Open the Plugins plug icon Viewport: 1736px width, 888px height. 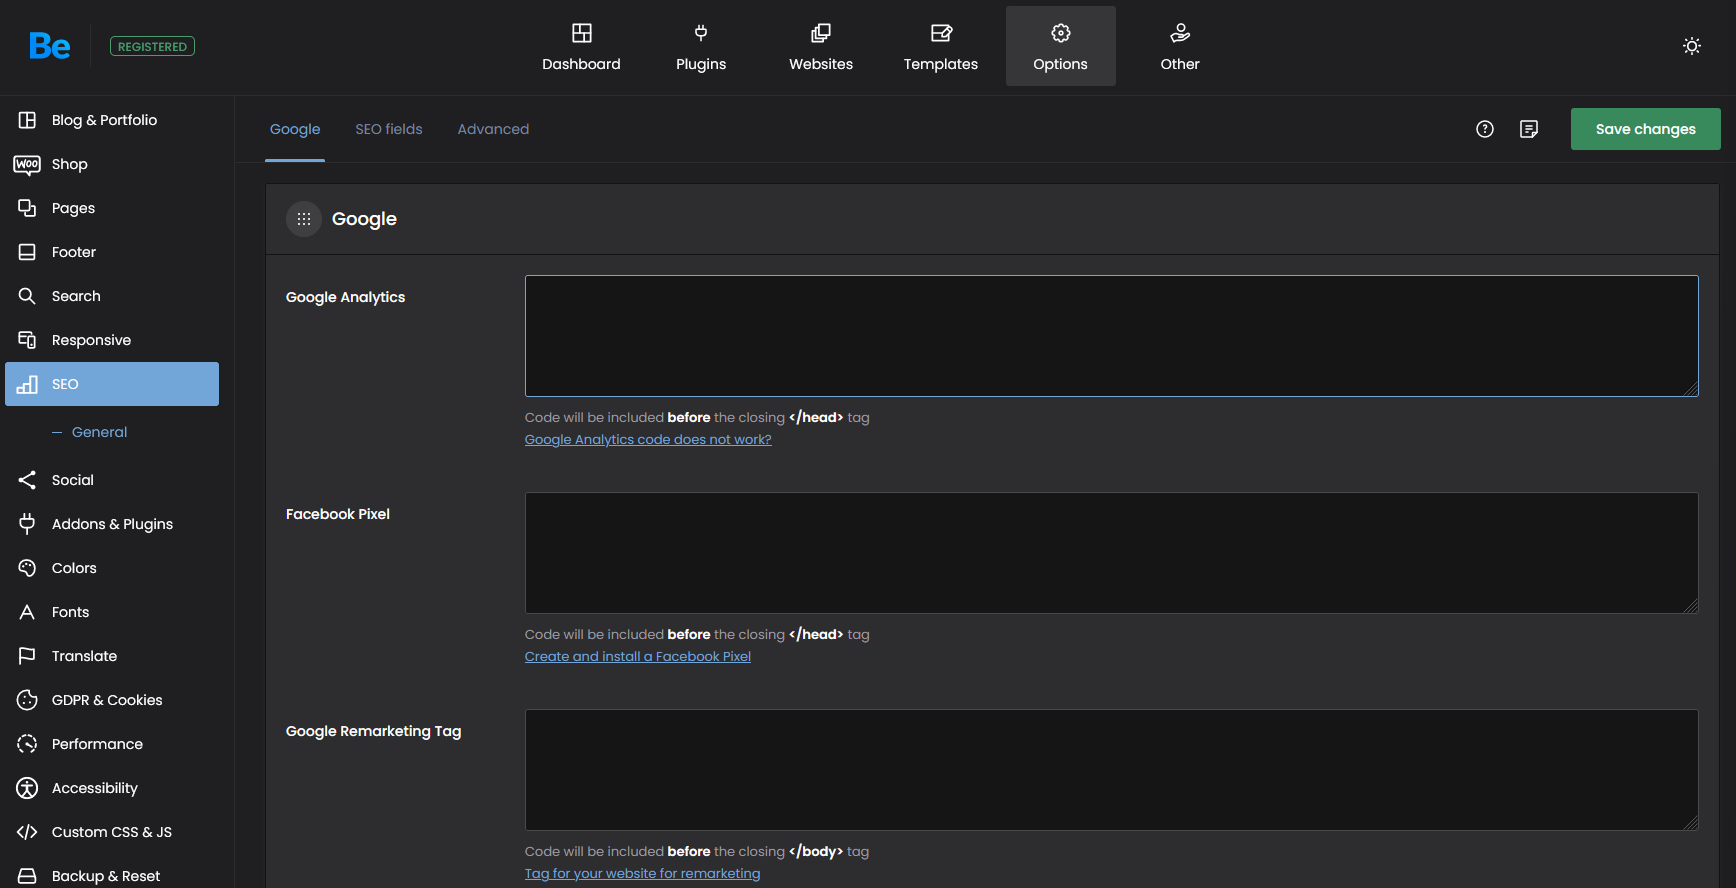click(701, 33)
